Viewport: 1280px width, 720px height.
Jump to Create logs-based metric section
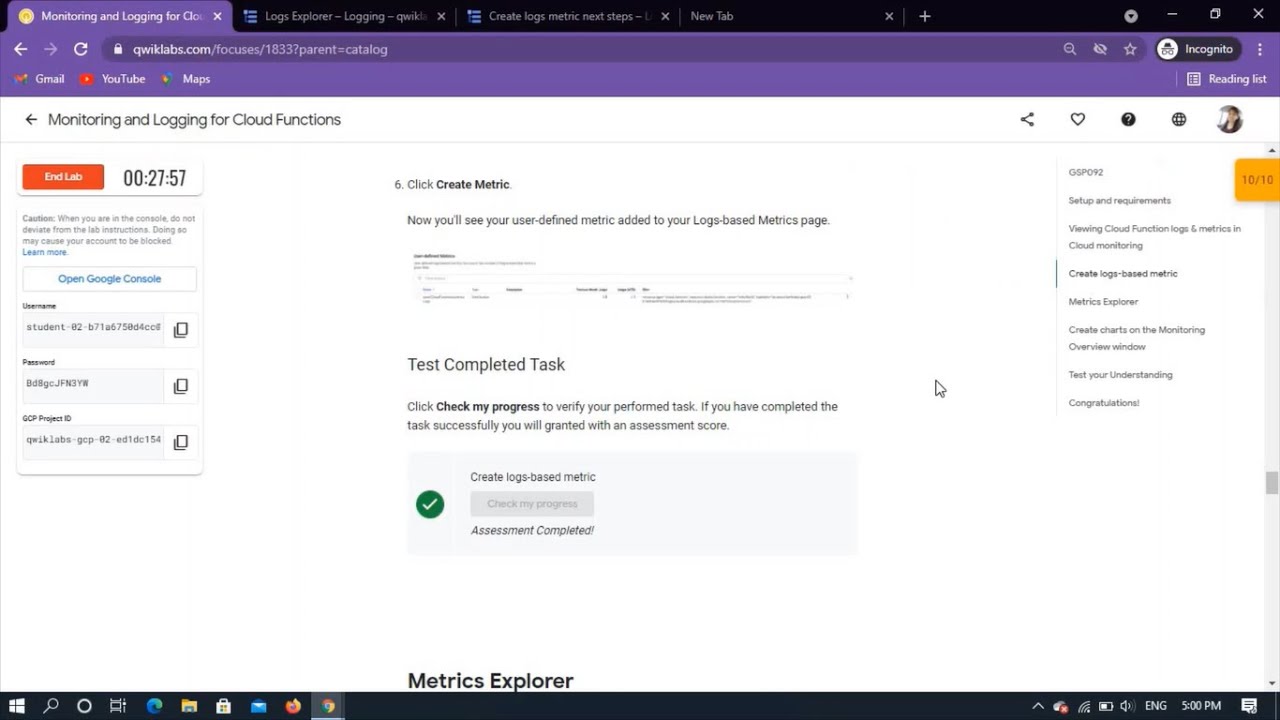coord(1123,273)
